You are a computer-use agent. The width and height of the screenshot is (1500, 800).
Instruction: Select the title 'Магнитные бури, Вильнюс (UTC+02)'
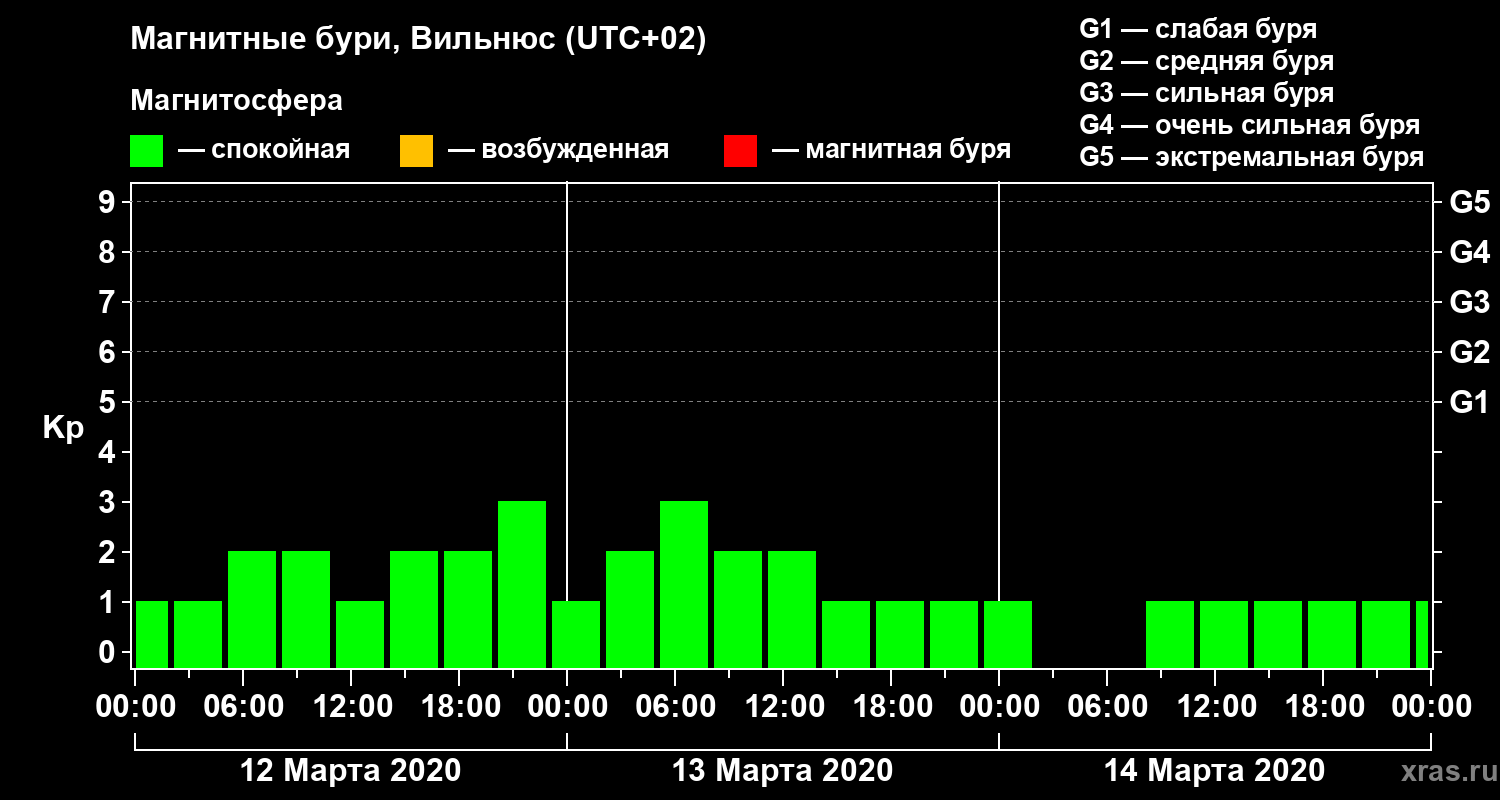pyautogui.click(x=418, y=41)
